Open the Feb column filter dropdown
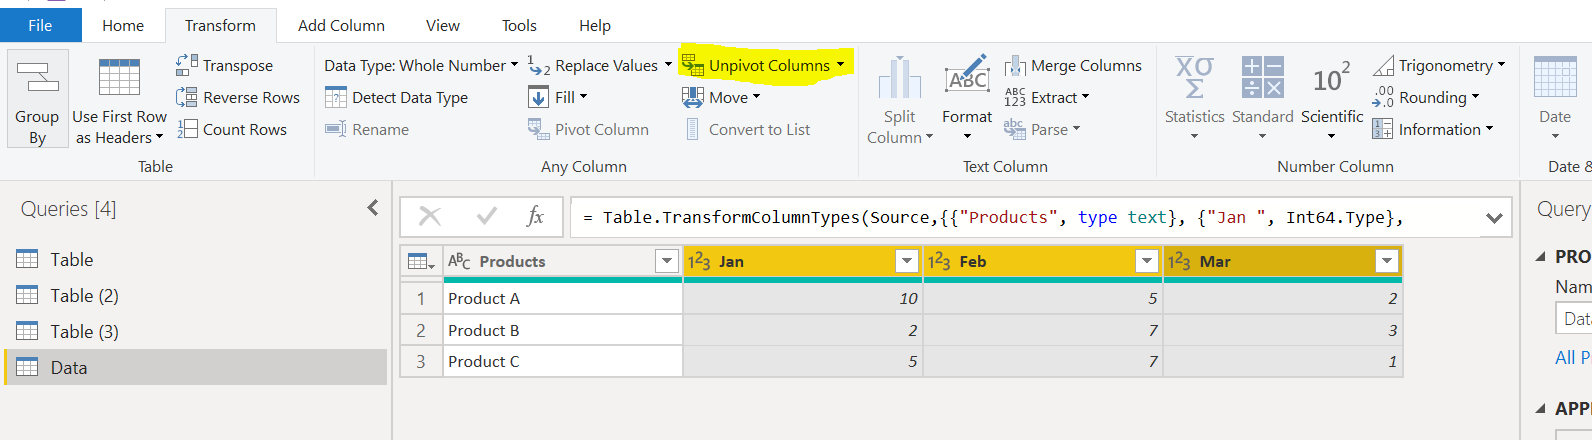This screenshot has width=1592, height=440. coord(1147,261)
